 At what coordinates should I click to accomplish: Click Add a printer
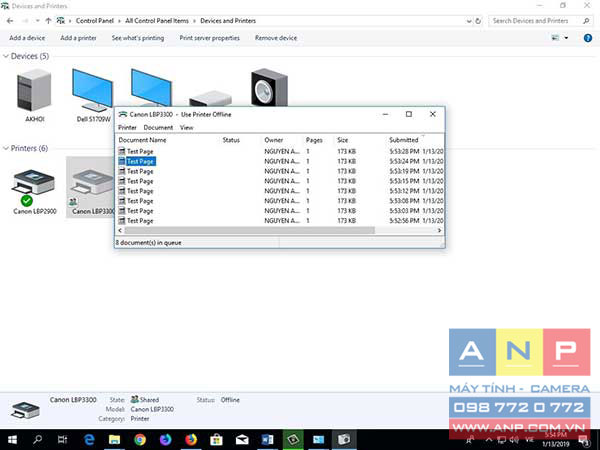[78, 38]
